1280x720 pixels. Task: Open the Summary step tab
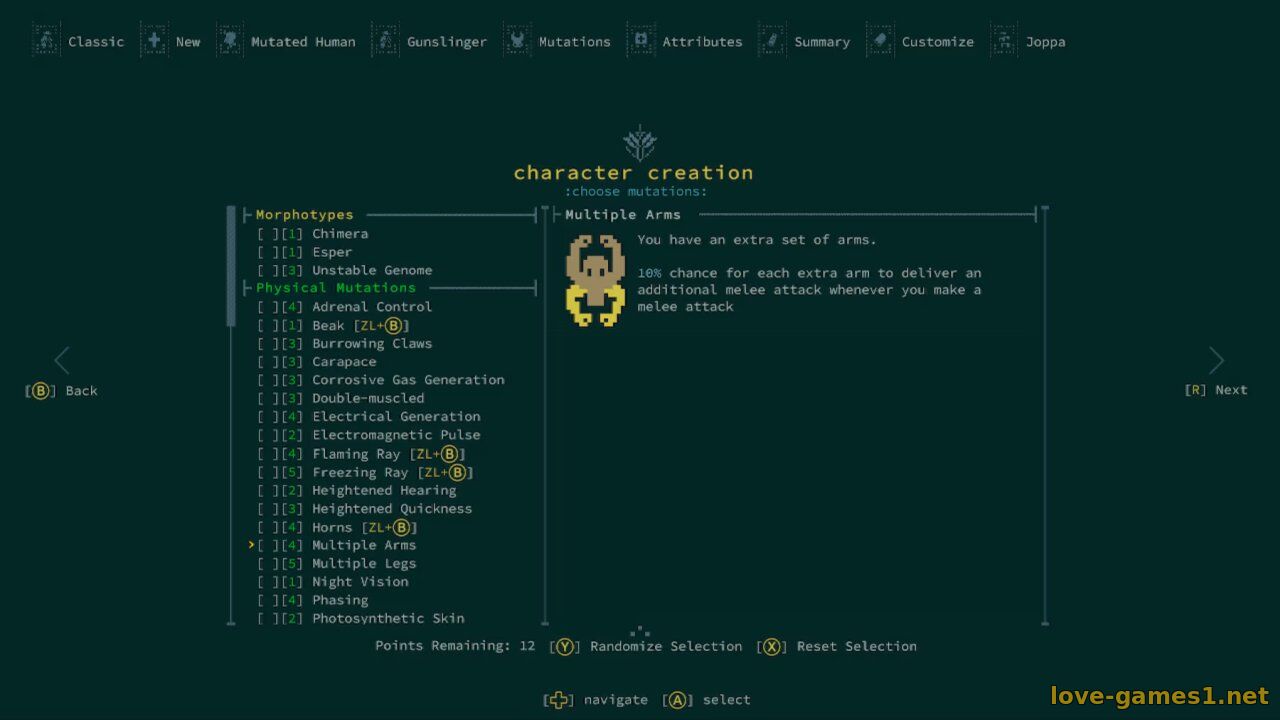(x=821, y=42)
